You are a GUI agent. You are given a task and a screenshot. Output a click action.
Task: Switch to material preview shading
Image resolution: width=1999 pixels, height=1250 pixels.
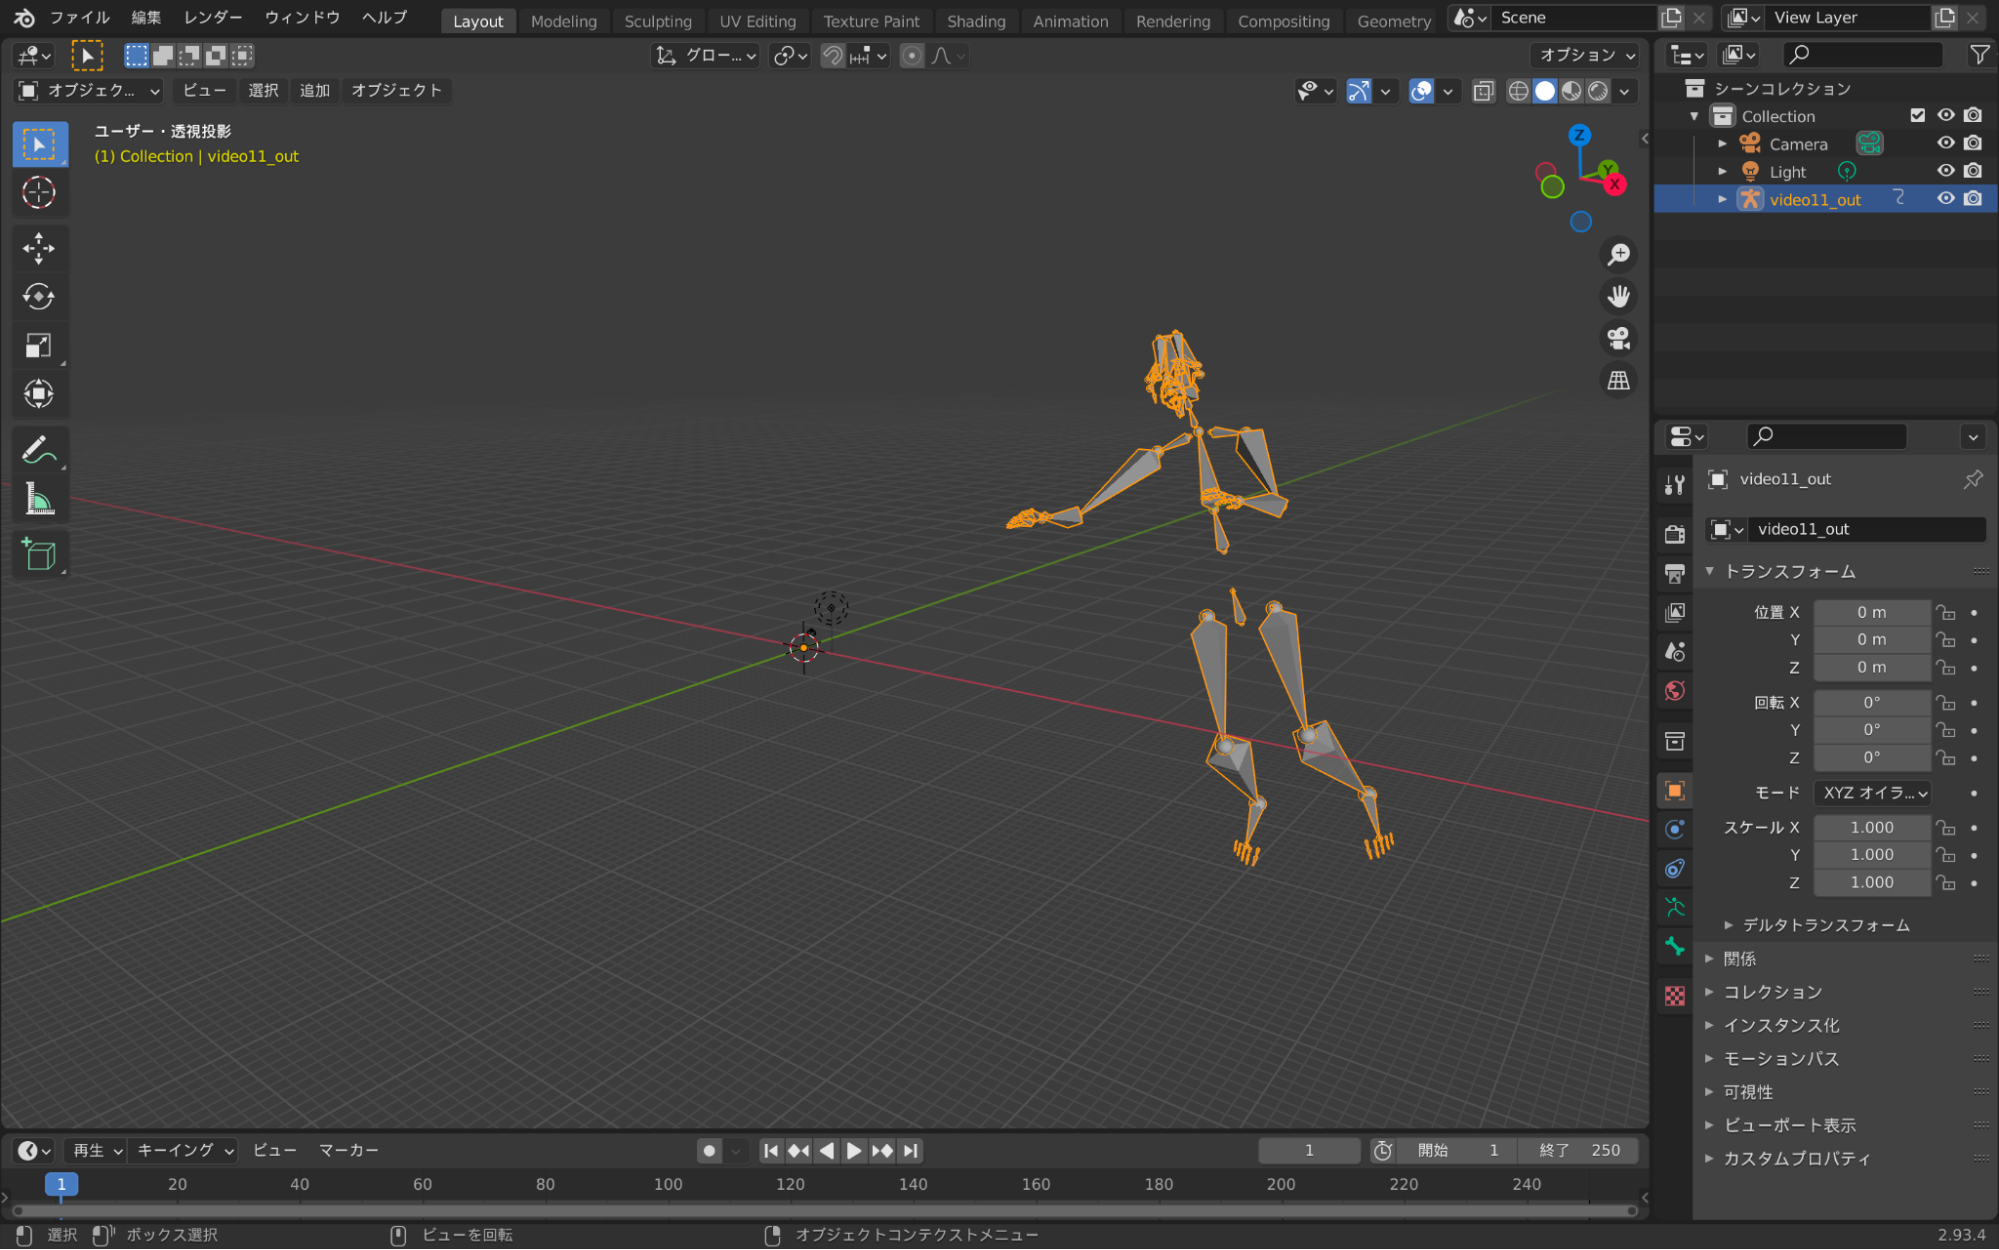click(x=1572, y=91)
